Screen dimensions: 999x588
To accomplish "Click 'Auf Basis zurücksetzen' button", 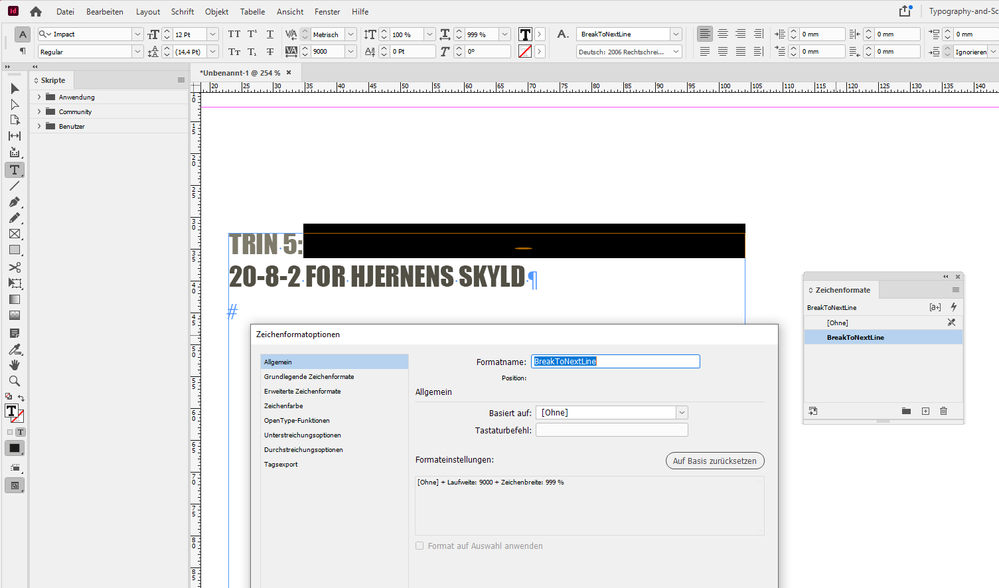I will (x=715, y=461).
